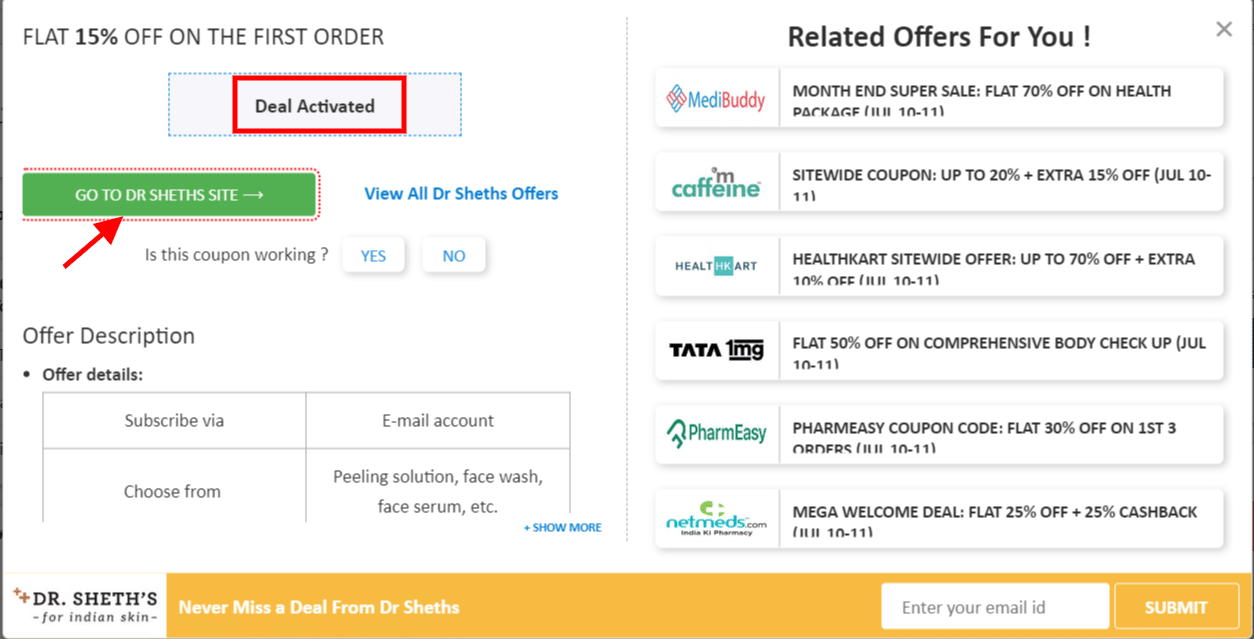Submit your email for Dr Sheths deals
Screen dimensions: 1254x639
click(x=1176, y=606)
